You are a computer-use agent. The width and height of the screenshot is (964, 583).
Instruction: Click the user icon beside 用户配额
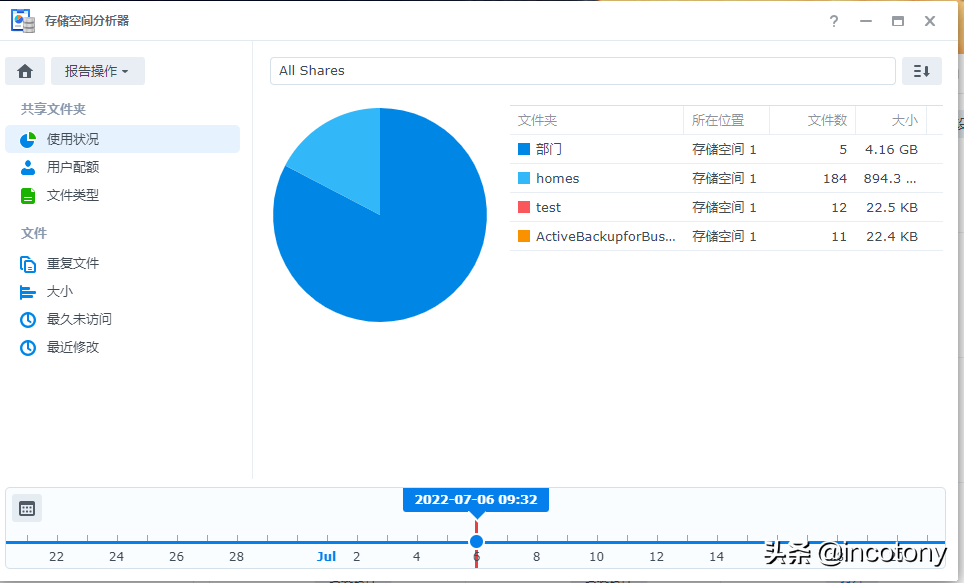(28, 167)
